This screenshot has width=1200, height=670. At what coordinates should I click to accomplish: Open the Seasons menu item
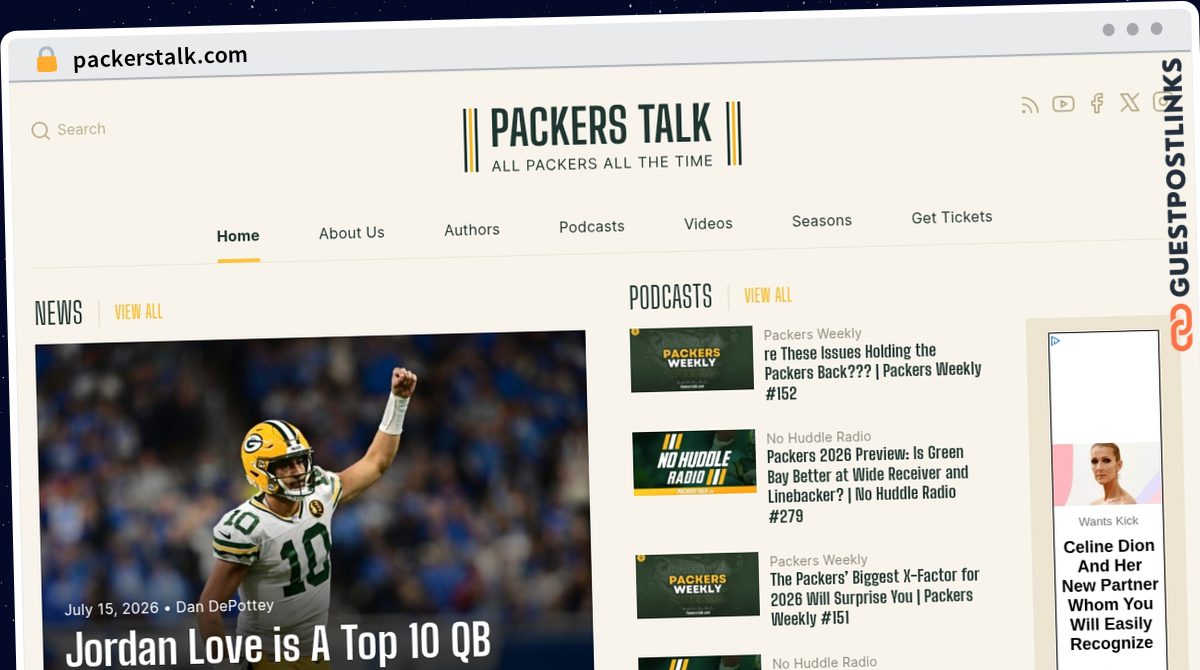click(x=822, y=221)
